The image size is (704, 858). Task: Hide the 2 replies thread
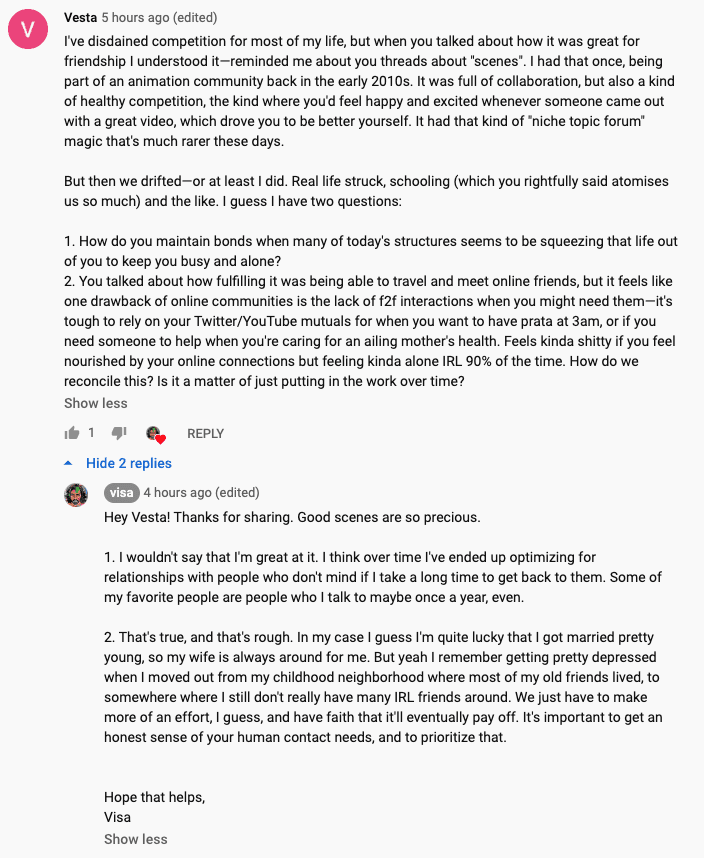point(128,463)
